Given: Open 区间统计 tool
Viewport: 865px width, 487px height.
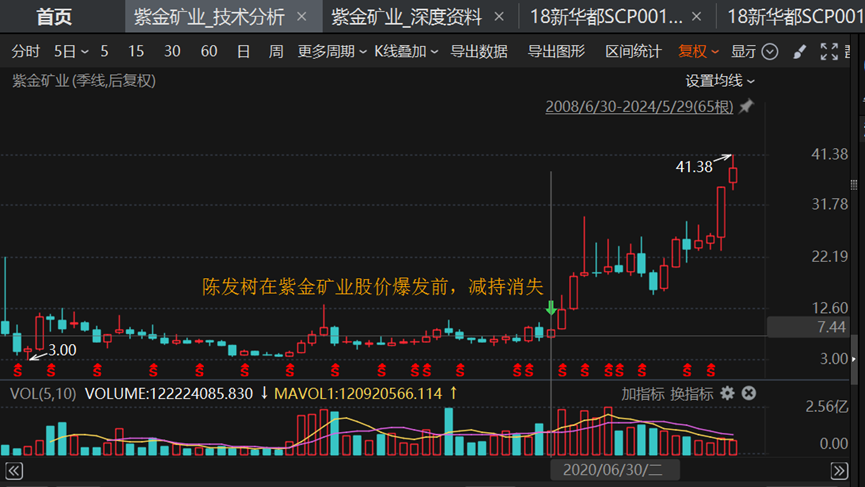Looking at the screenshot, I should [x=633, y=51].
